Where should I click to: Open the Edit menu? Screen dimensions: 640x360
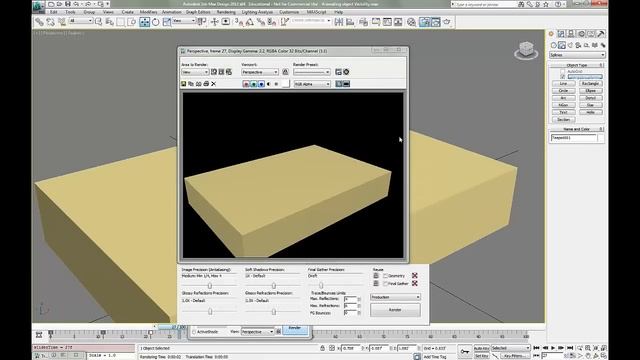point(53,12)
